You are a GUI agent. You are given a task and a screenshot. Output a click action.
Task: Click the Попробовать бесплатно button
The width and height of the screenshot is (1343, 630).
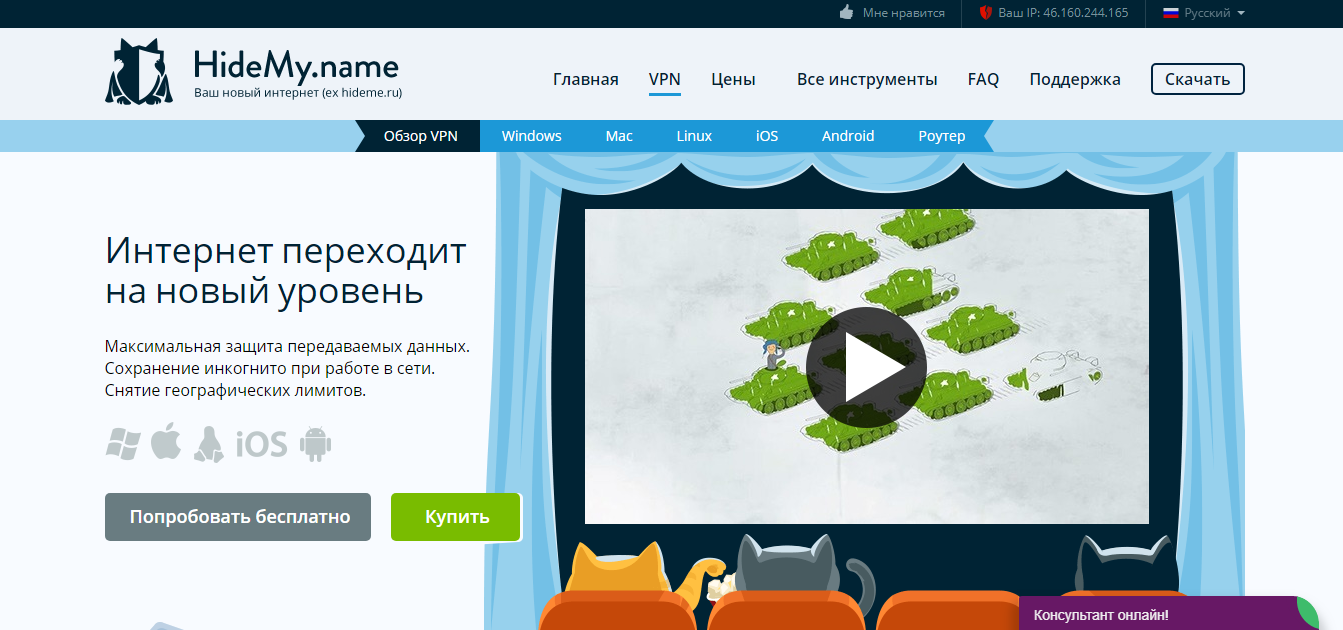click(x=238, y=517)
